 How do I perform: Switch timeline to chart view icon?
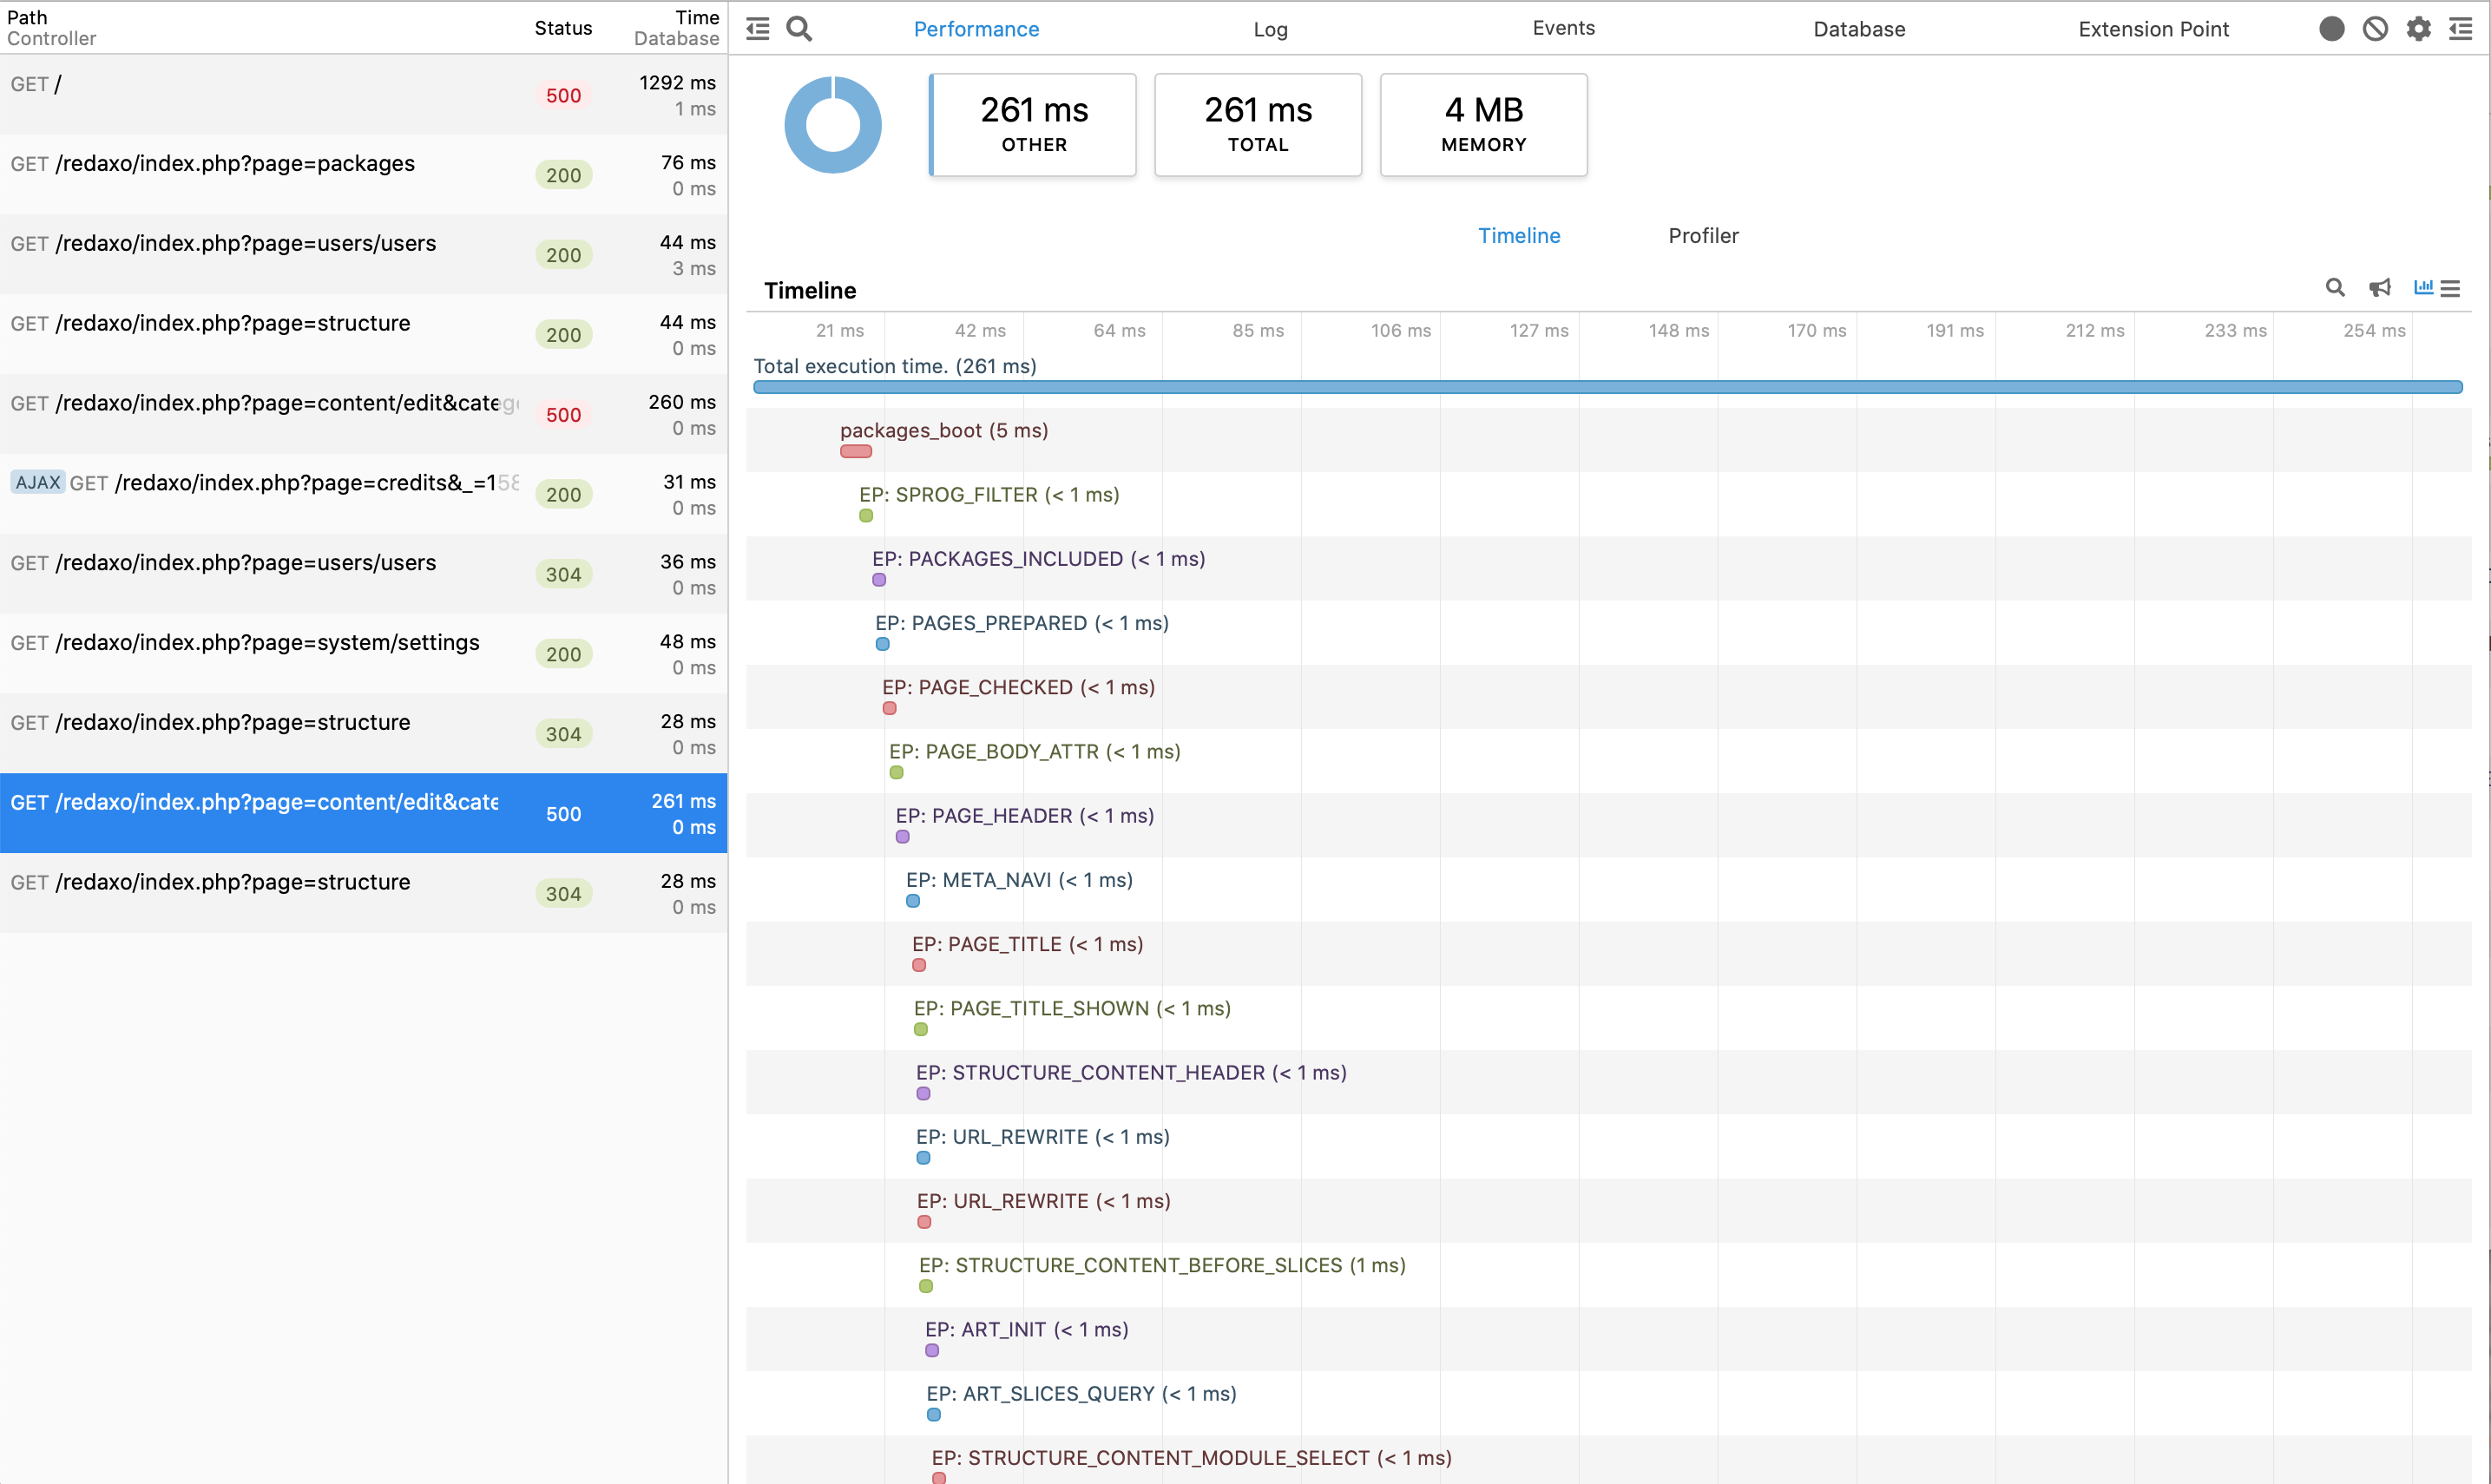coord(2423,287)
